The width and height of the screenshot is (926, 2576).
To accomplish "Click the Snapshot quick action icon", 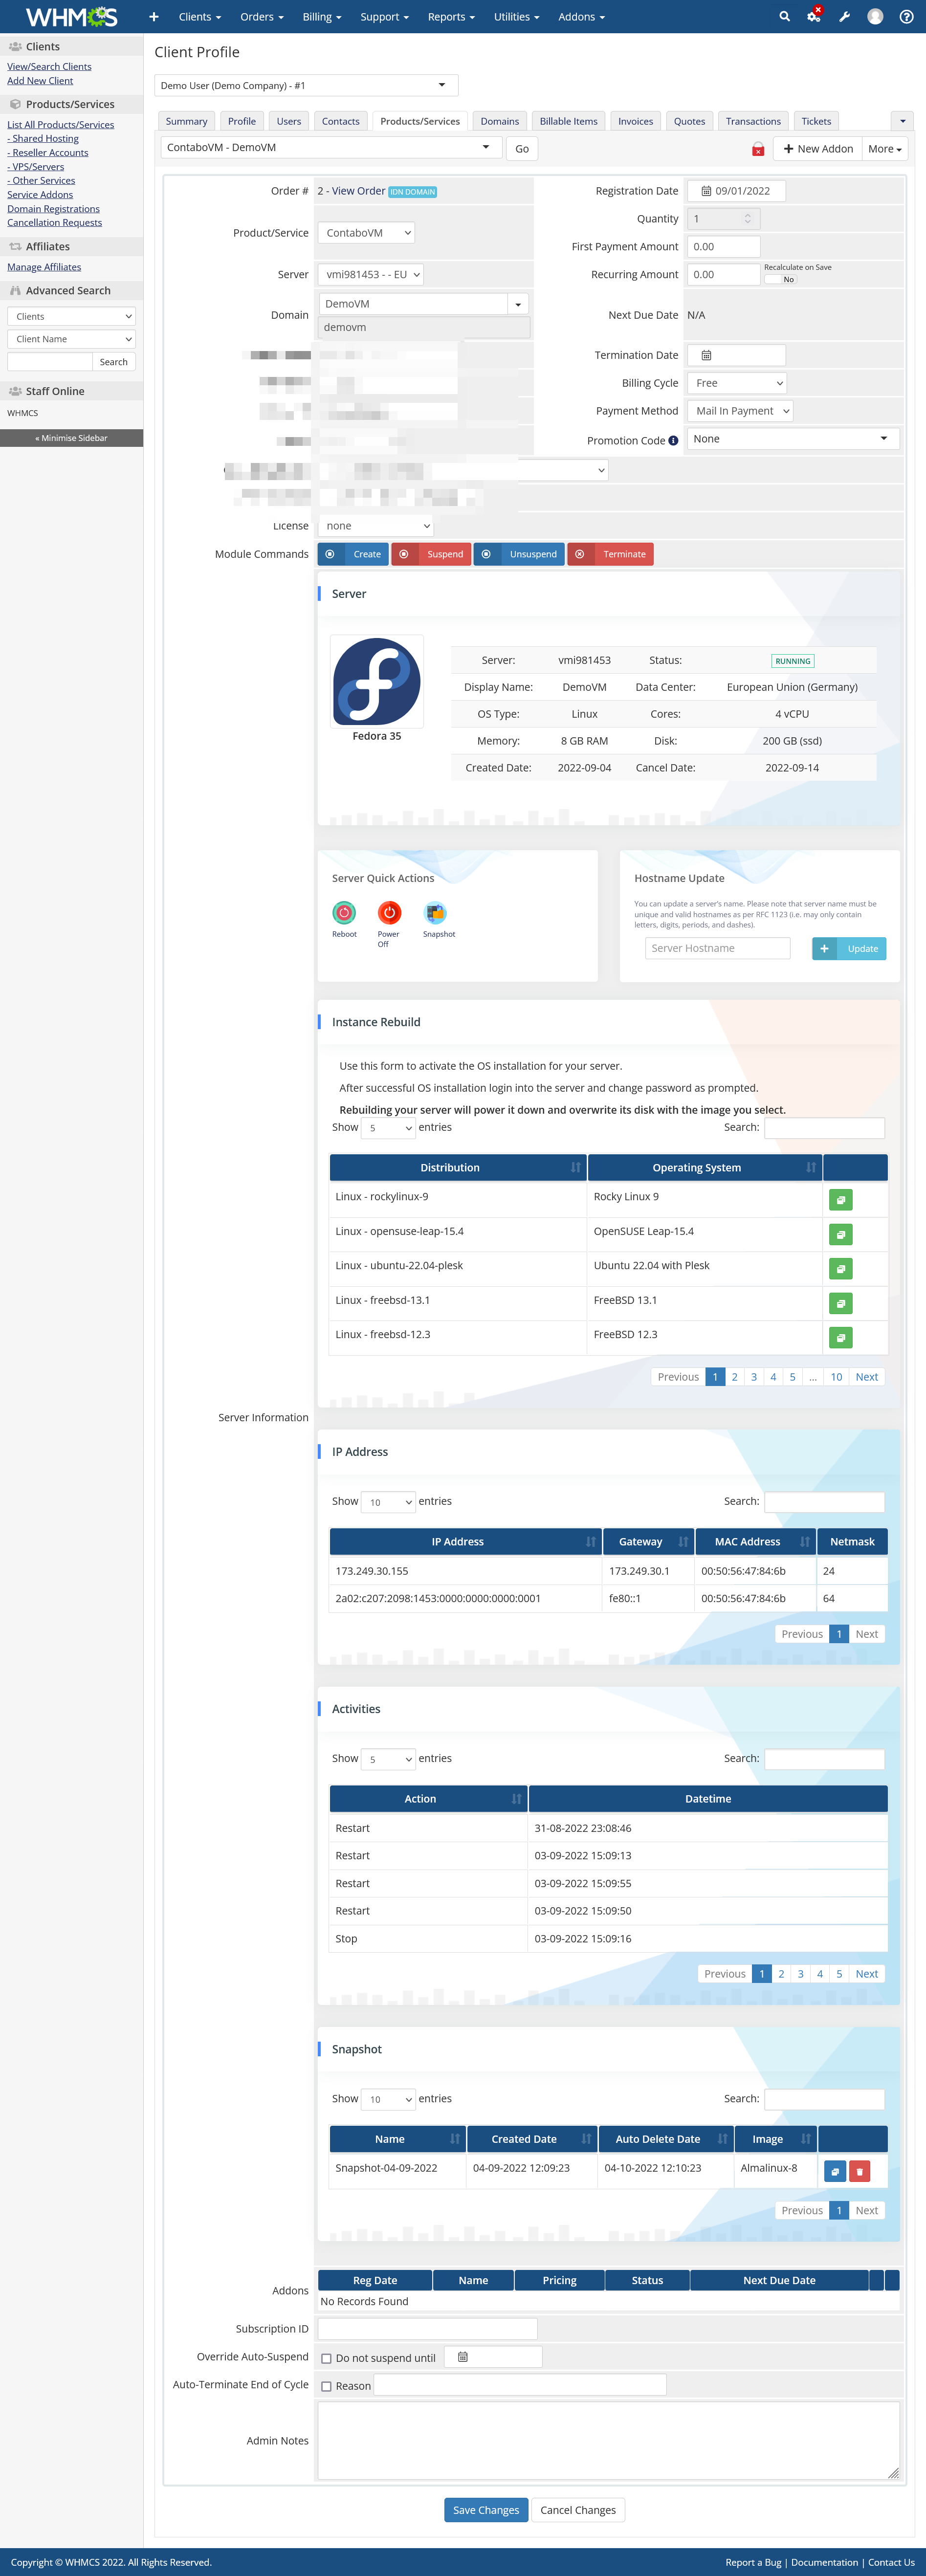I will pyautogui.click(x=435, y=912).
